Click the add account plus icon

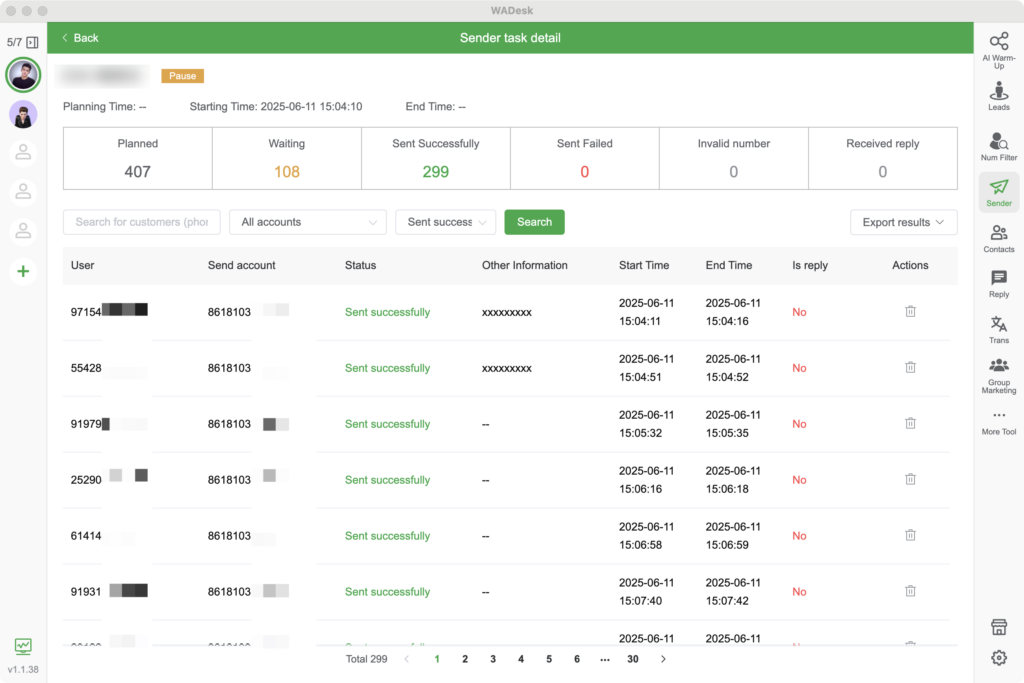coord(23,271)
